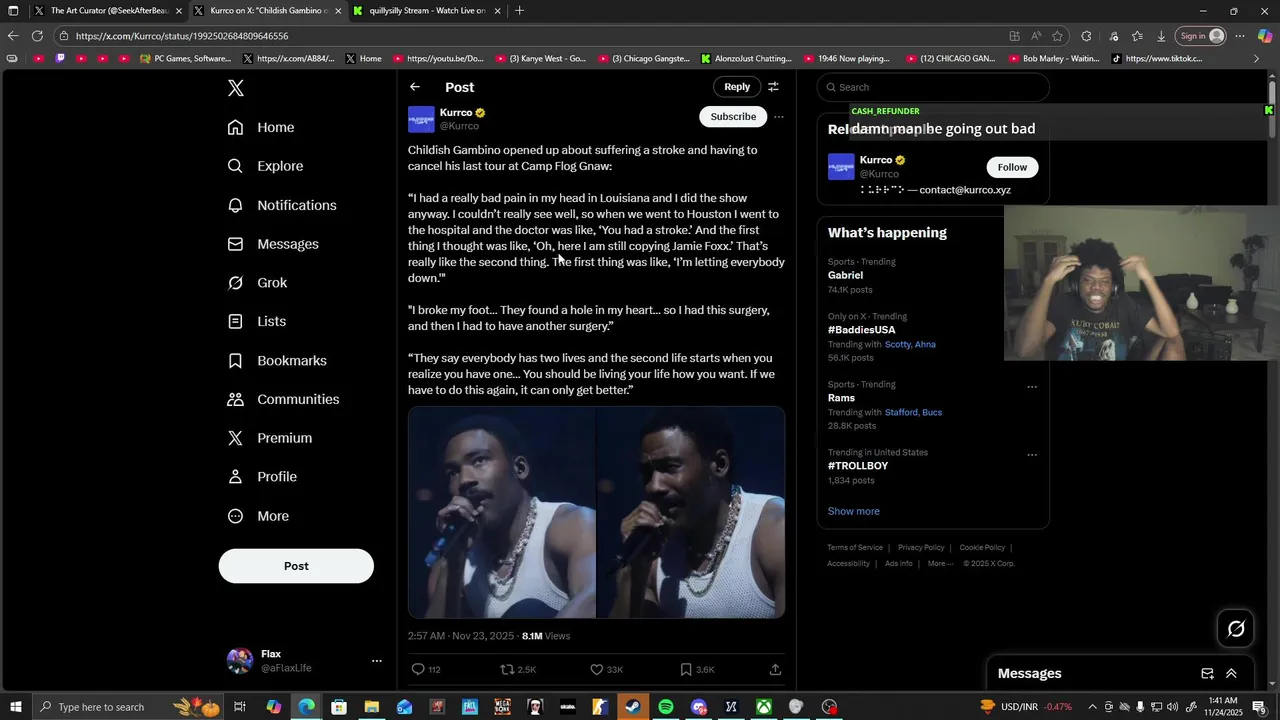Open Steam from the taskbar
This screenshot has width=1280, height=720.
(633, 707)
